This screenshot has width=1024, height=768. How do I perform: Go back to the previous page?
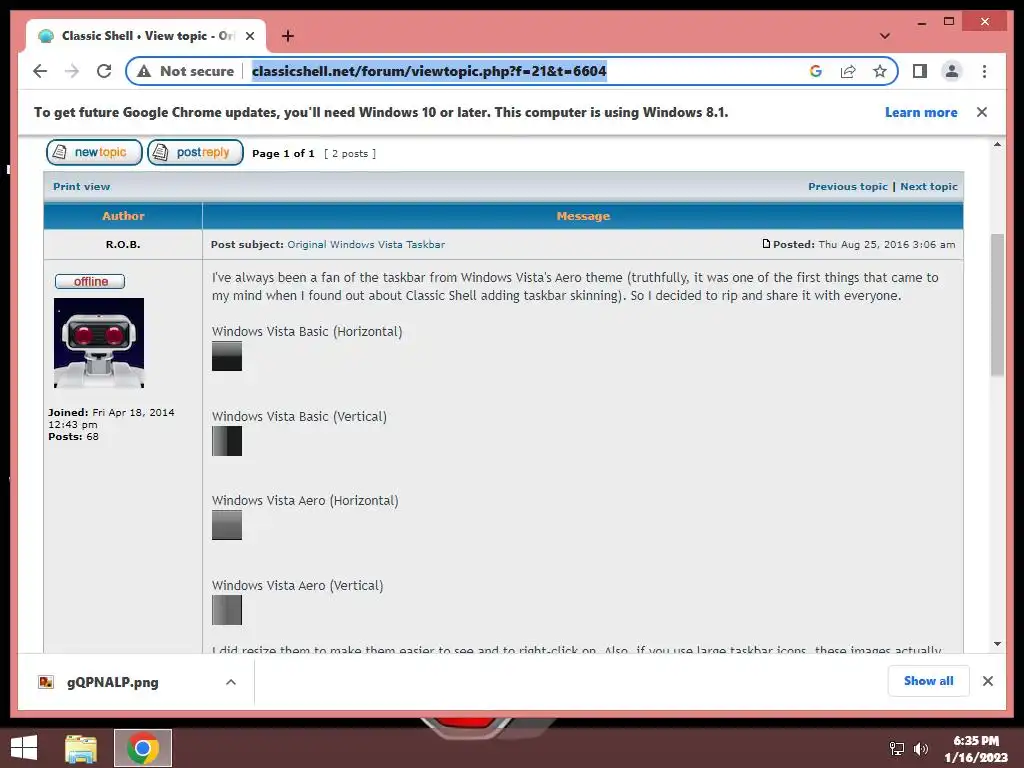[40, 71]
